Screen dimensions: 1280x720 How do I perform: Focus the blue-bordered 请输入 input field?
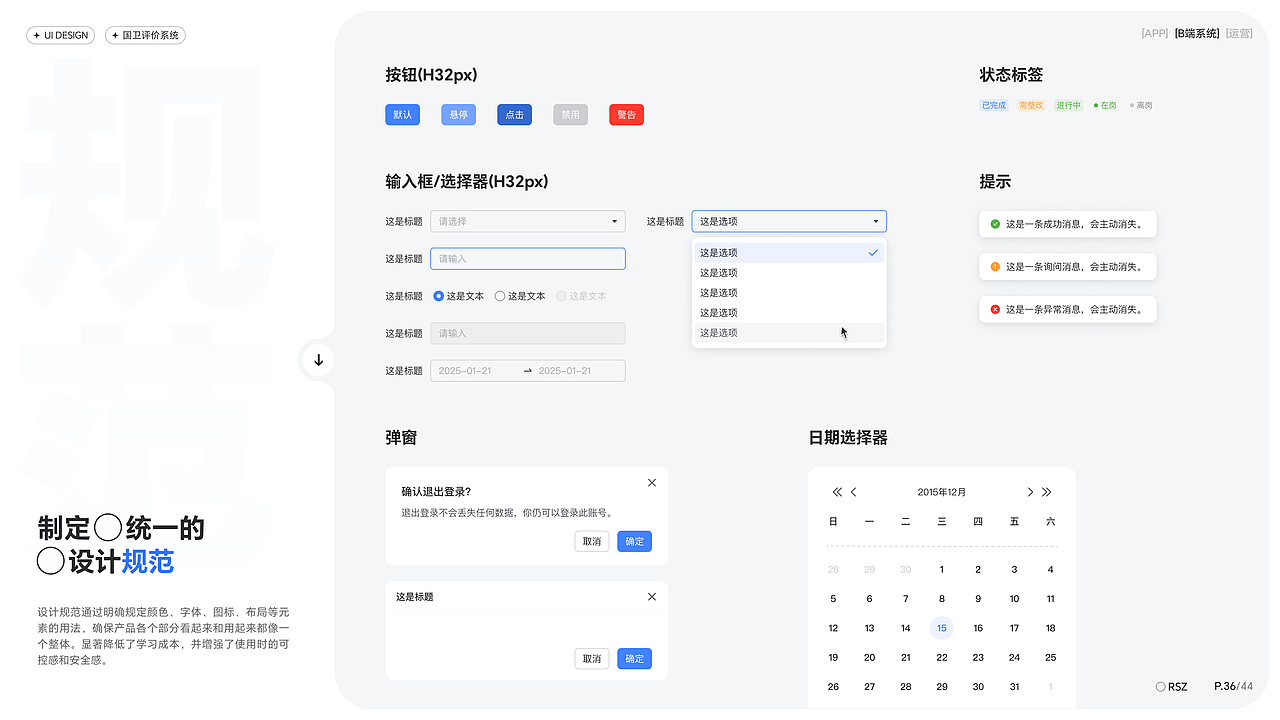pos(528,259)
